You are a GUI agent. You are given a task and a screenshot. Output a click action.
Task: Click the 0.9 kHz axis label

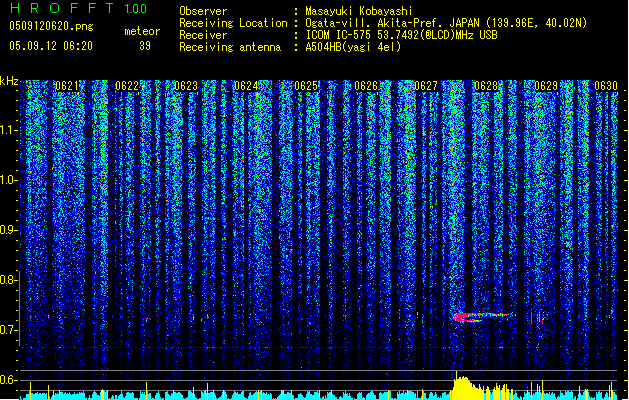(9, 230)
